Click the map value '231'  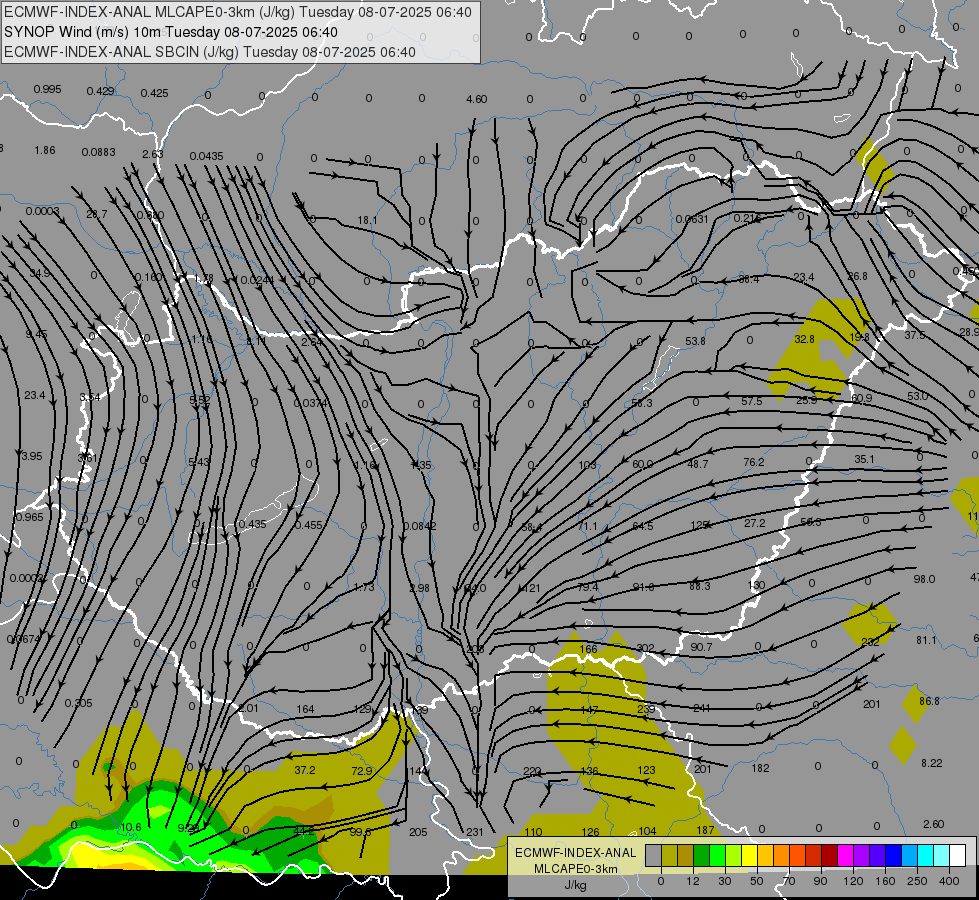pos(475,832)
